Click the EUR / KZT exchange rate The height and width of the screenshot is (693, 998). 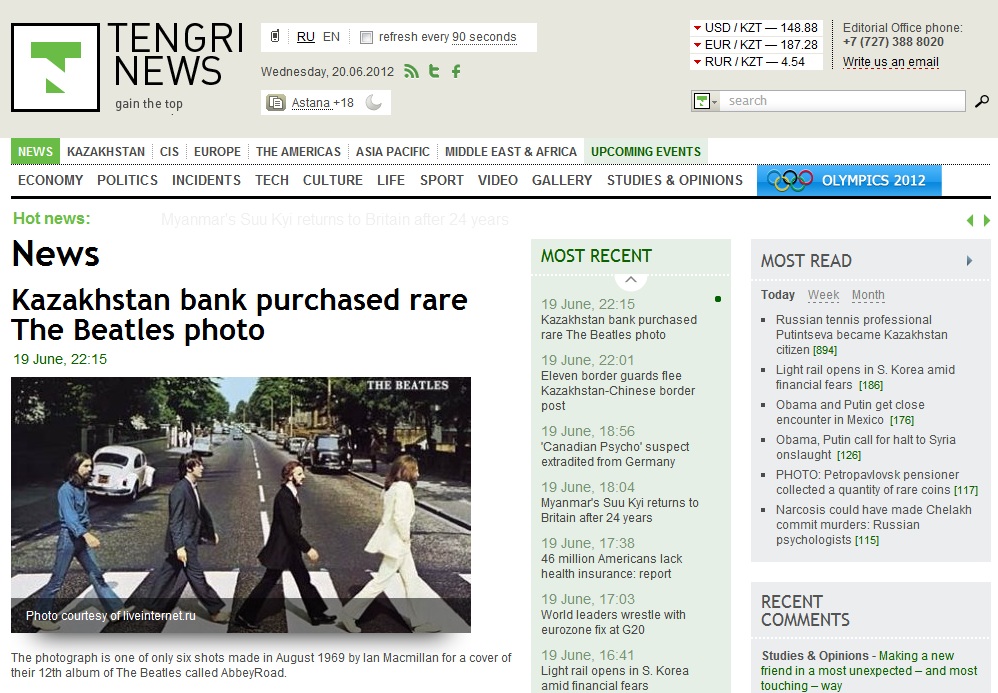coord(756,45)
